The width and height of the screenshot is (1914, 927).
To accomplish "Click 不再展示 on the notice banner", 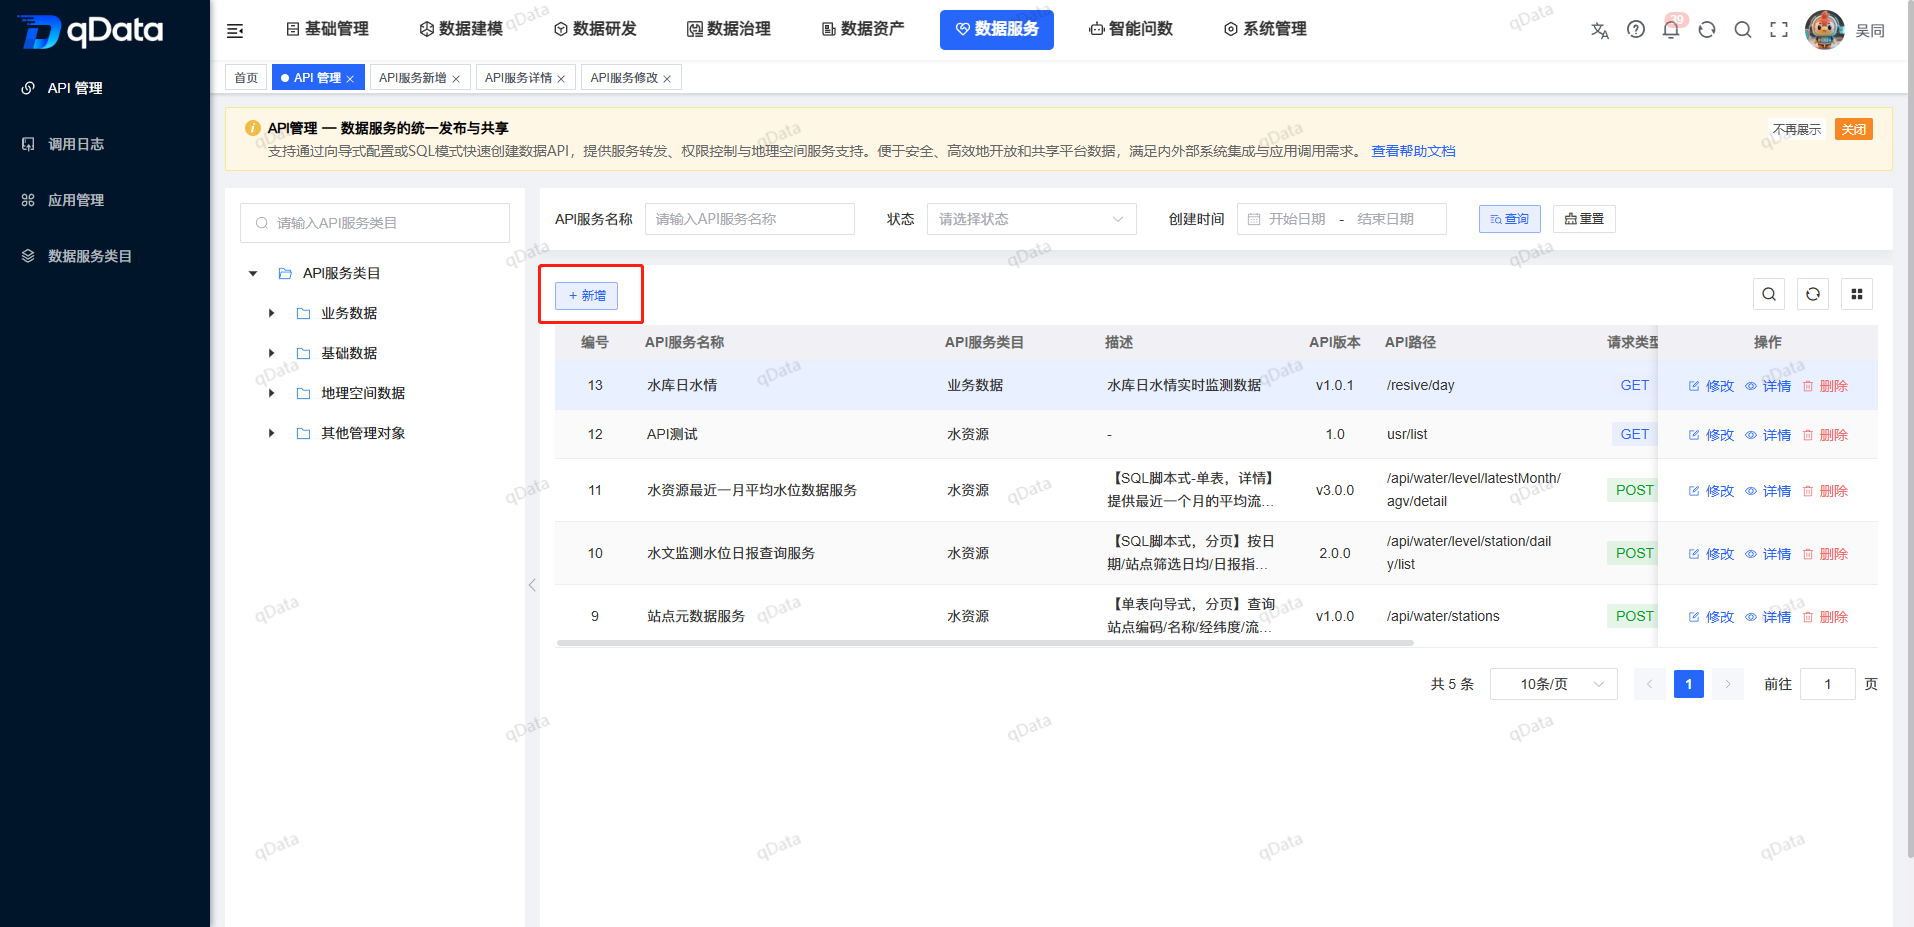I will (x=1797, y=129).
